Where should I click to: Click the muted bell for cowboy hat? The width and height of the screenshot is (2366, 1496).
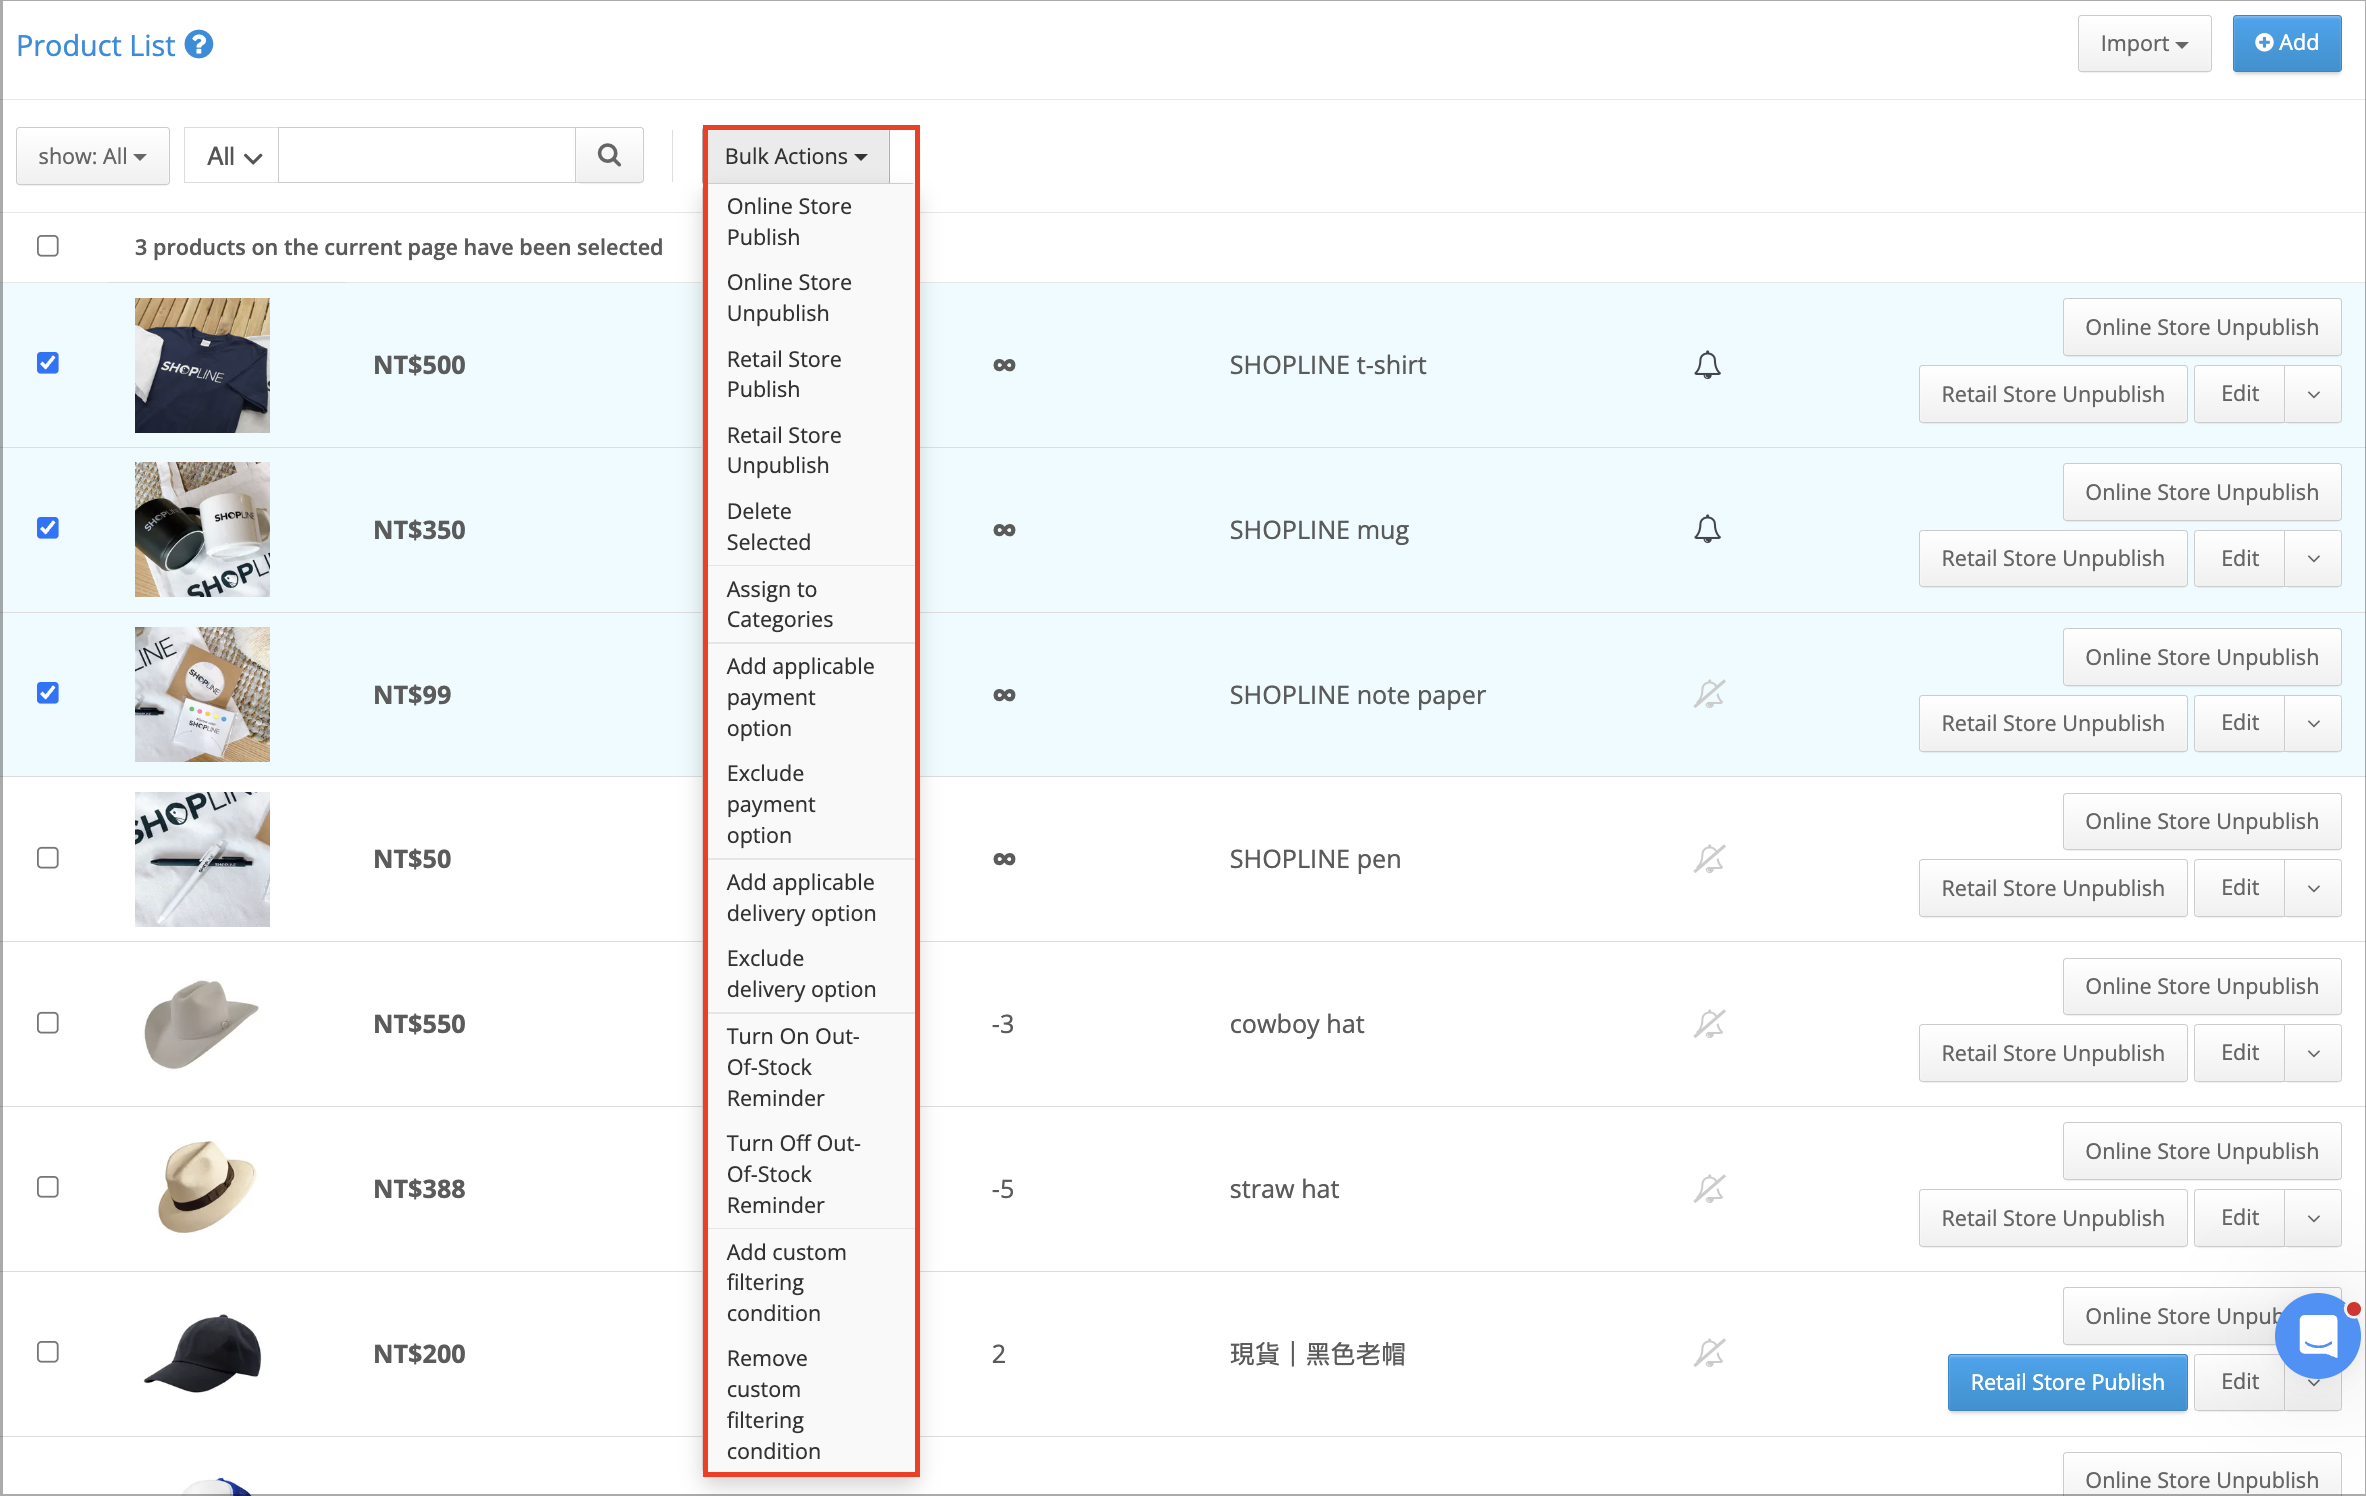point(1709,1024)
